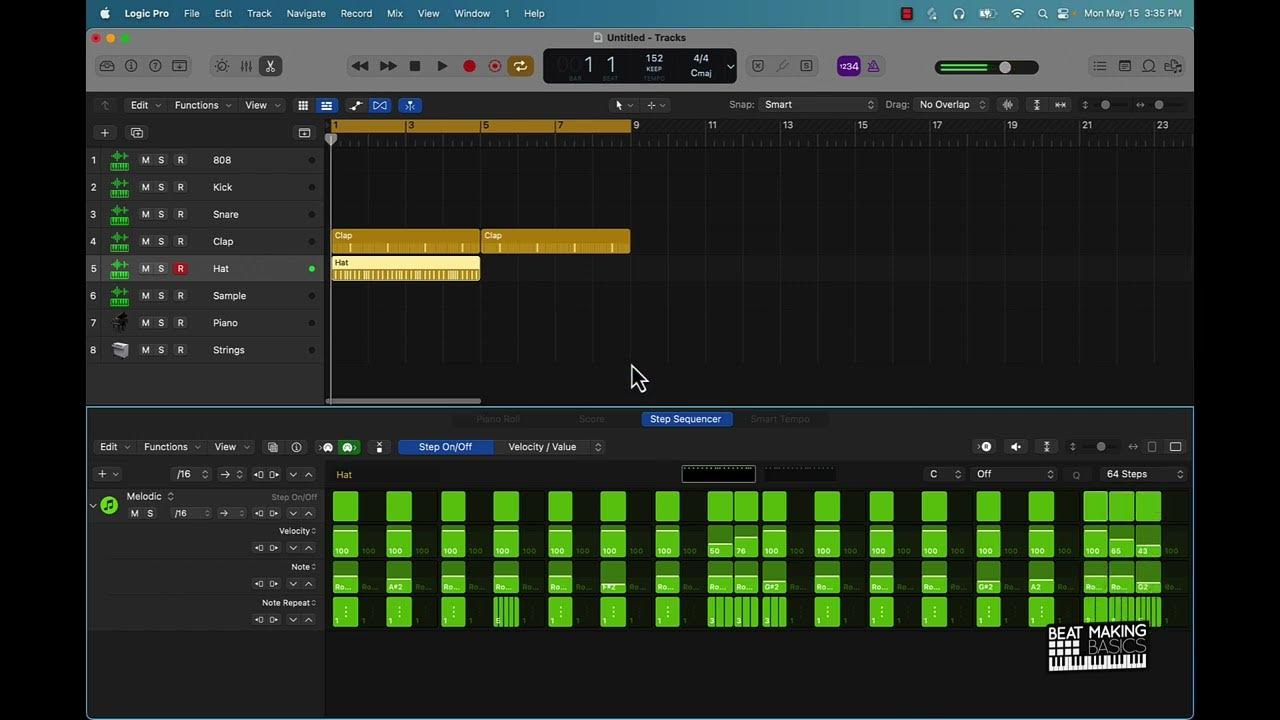This screenshot has width=1280, height=720.
Task: Open Tracks area Functions menu
Action: [203, 105]
